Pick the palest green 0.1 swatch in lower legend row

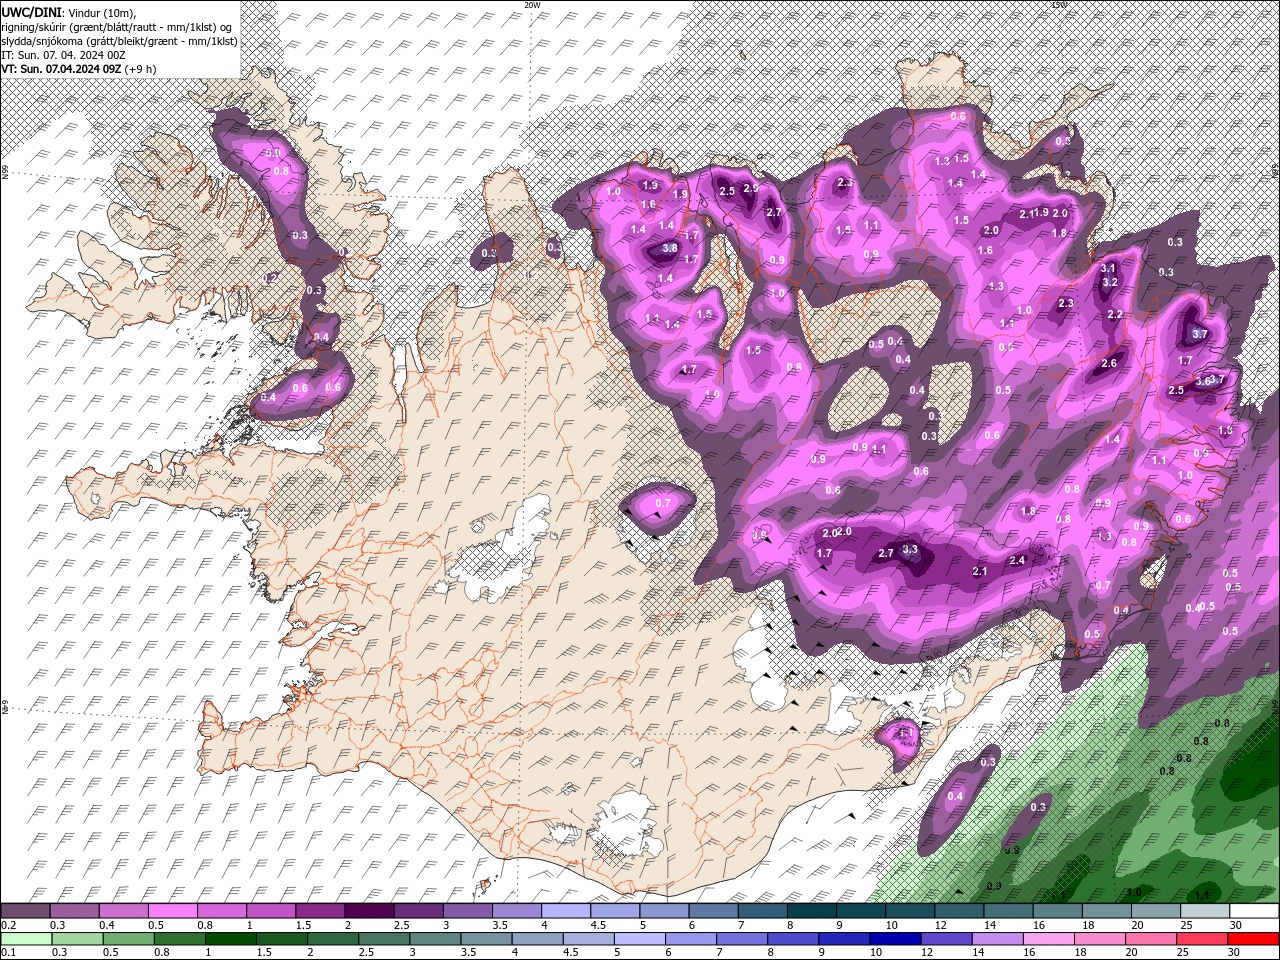tap(26, 939)
